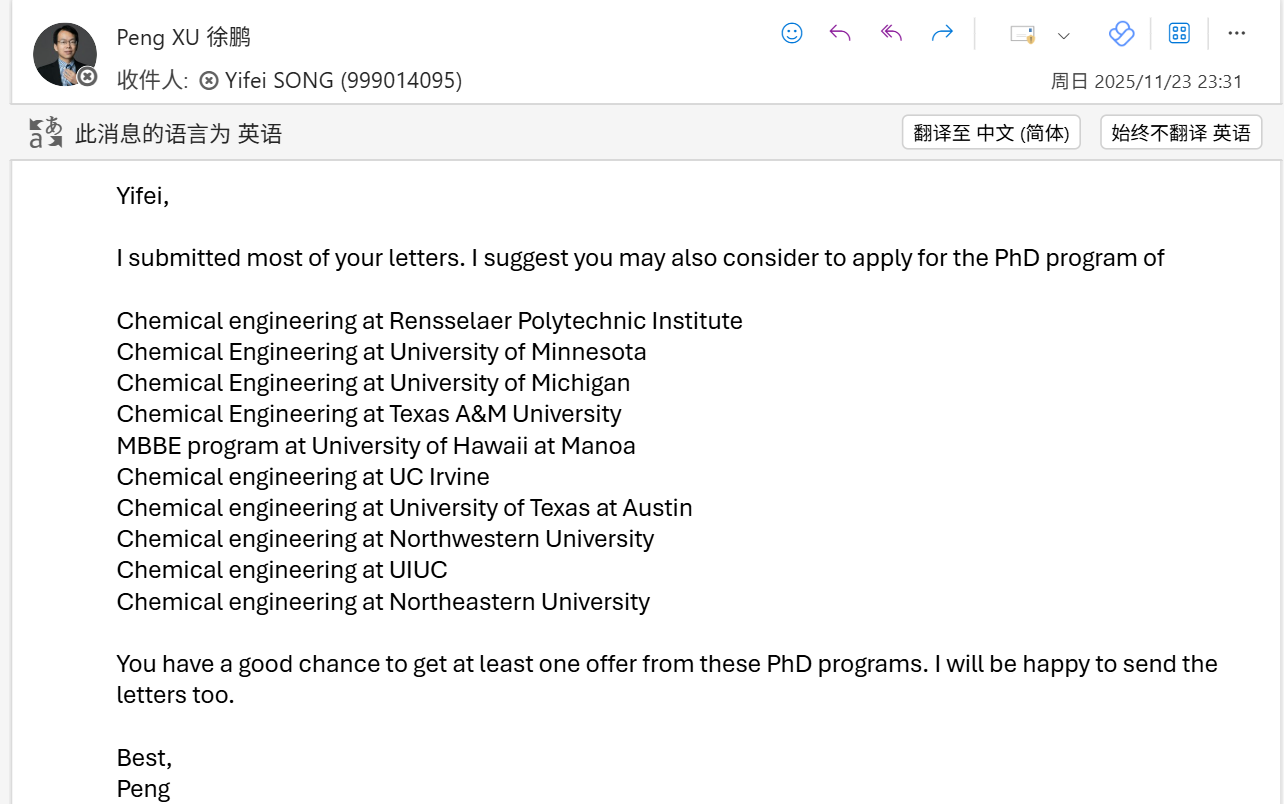Viewport: 1284px width, 804px height.
Task: Translate message to 中文 (简体)
Action: 991,132
